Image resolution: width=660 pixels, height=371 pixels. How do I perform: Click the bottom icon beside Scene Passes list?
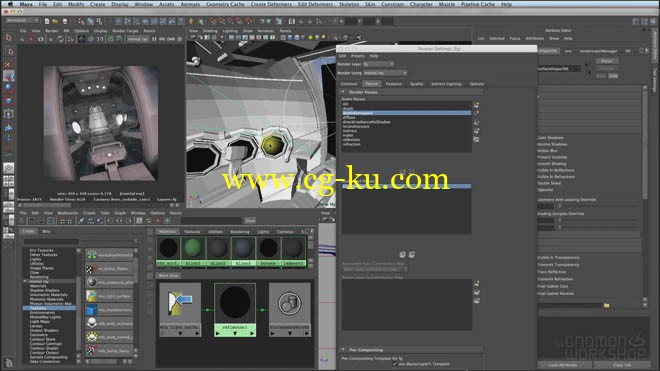tap(476, 139)
